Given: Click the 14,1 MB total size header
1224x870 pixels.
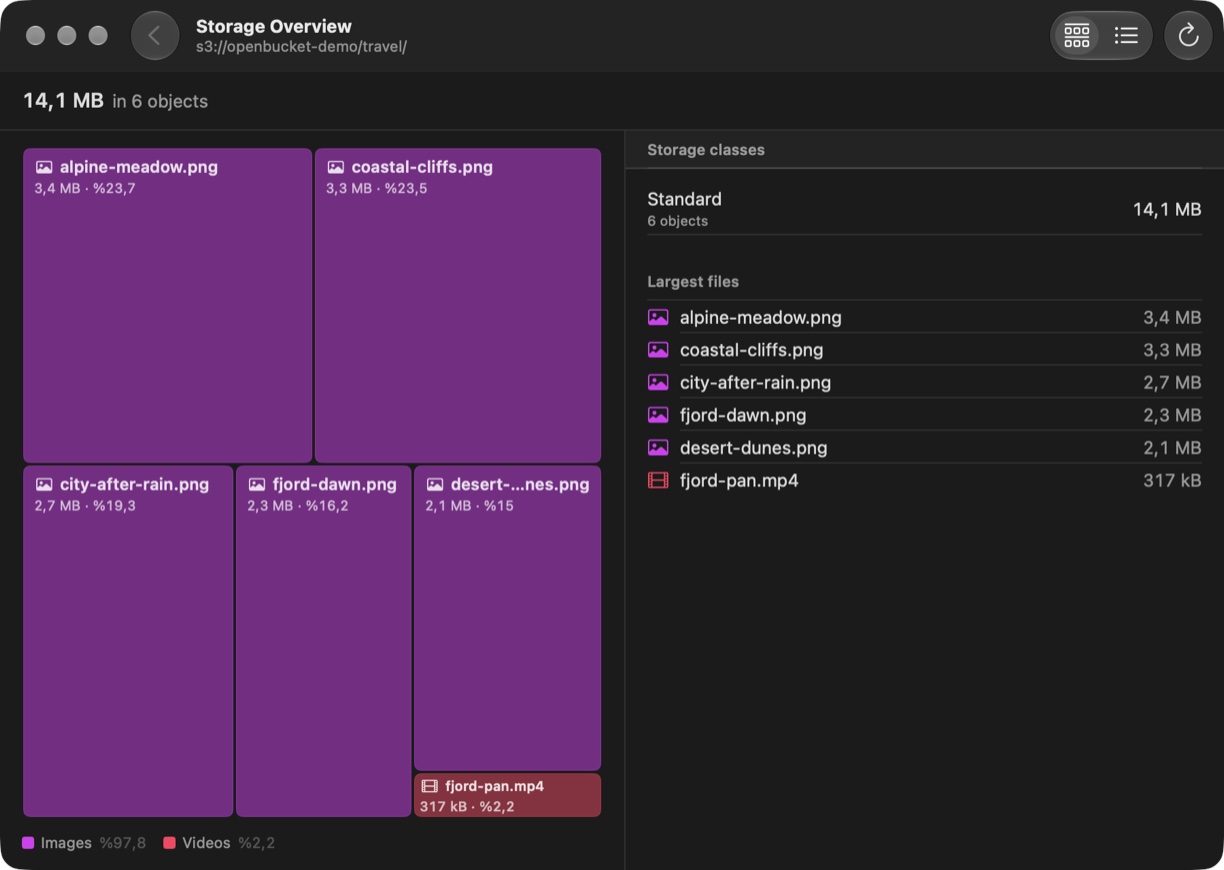Looking at the screenshot, I should click(x=63, y=100).
